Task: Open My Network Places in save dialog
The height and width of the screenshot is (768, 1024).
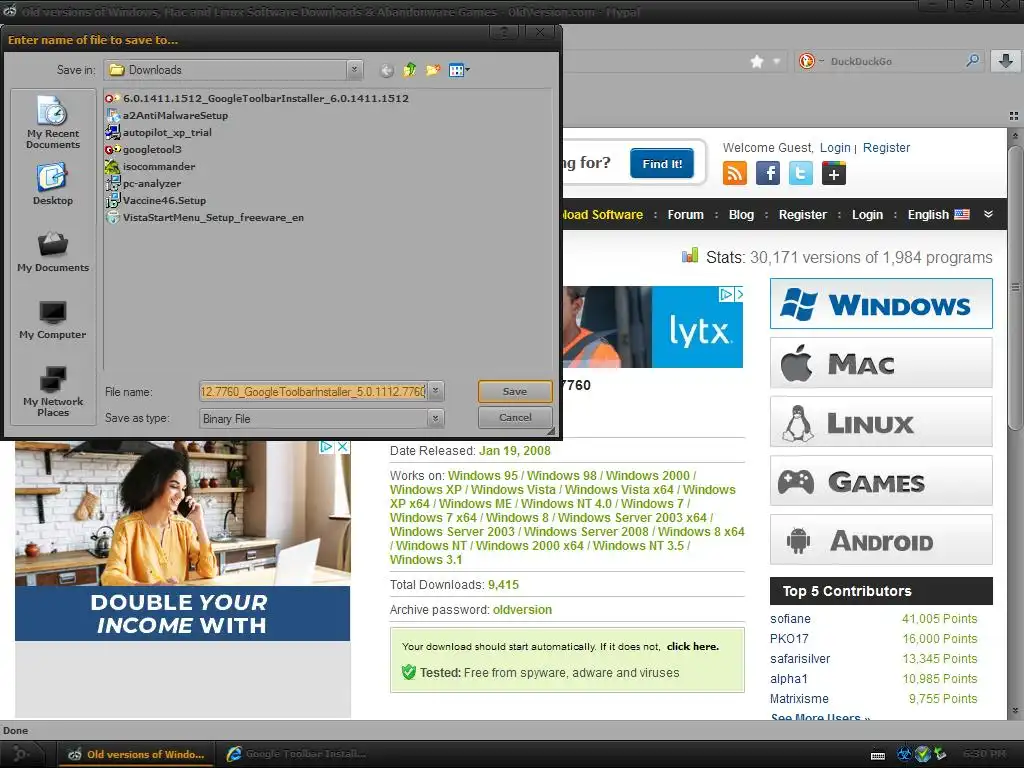Action: click(x=53, y=392)
